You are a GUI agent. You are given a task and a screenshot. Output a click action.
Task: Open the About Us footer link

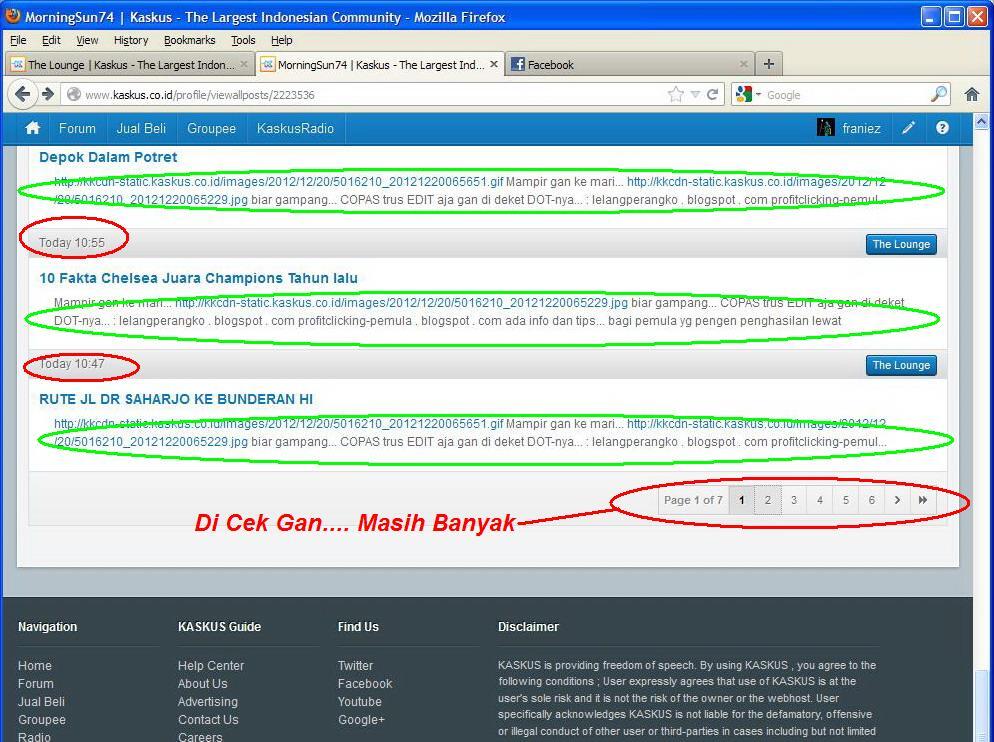[202, 684]
